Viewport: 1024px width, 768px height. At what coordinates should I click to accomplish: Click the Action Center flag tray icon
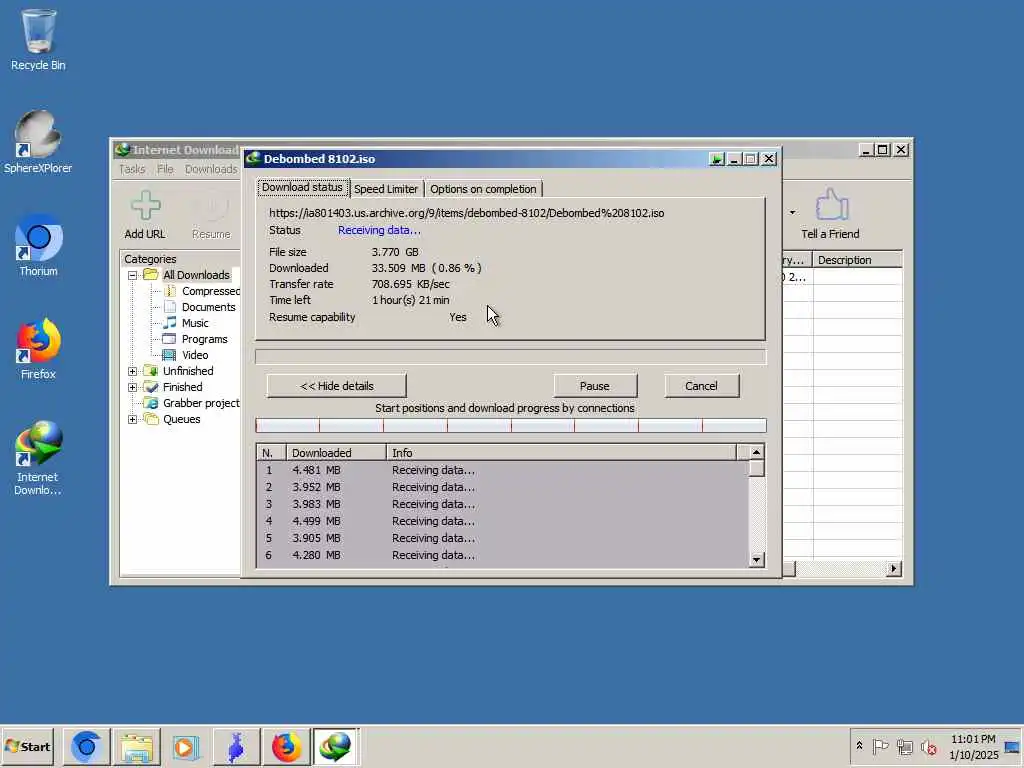click(x=880, y=746)
